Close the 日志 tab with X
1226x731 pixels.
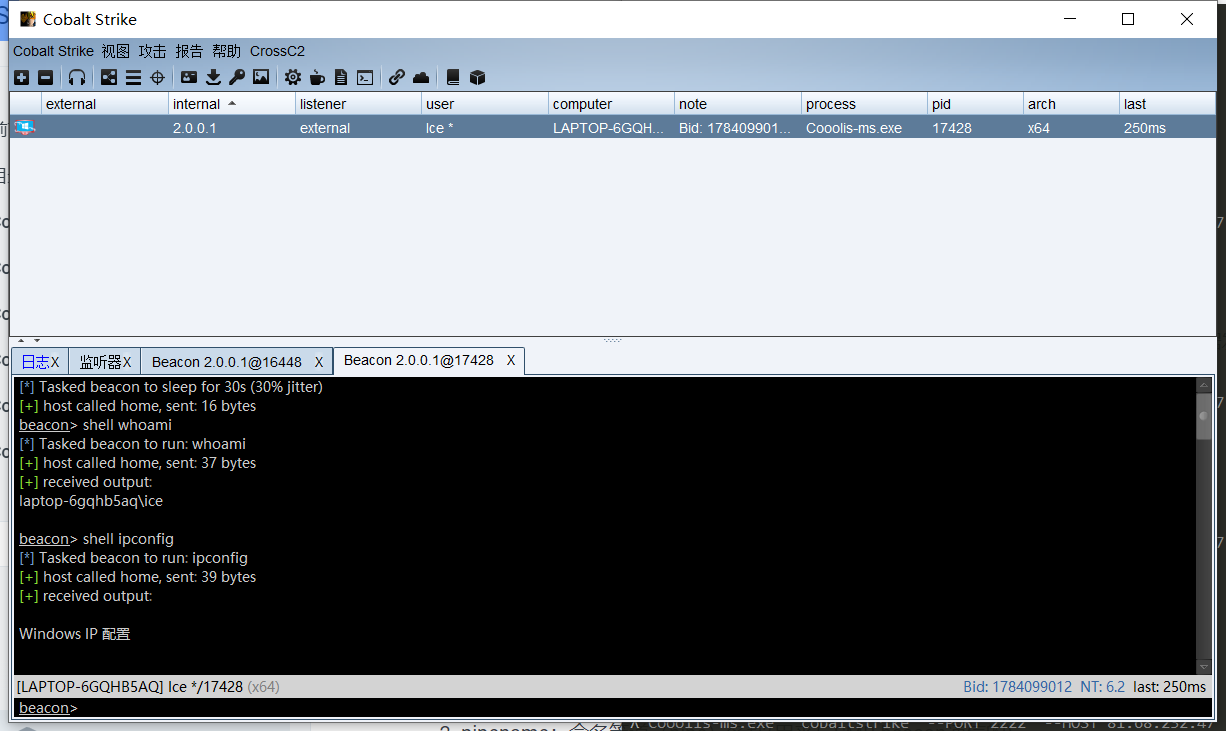point(55,362)
